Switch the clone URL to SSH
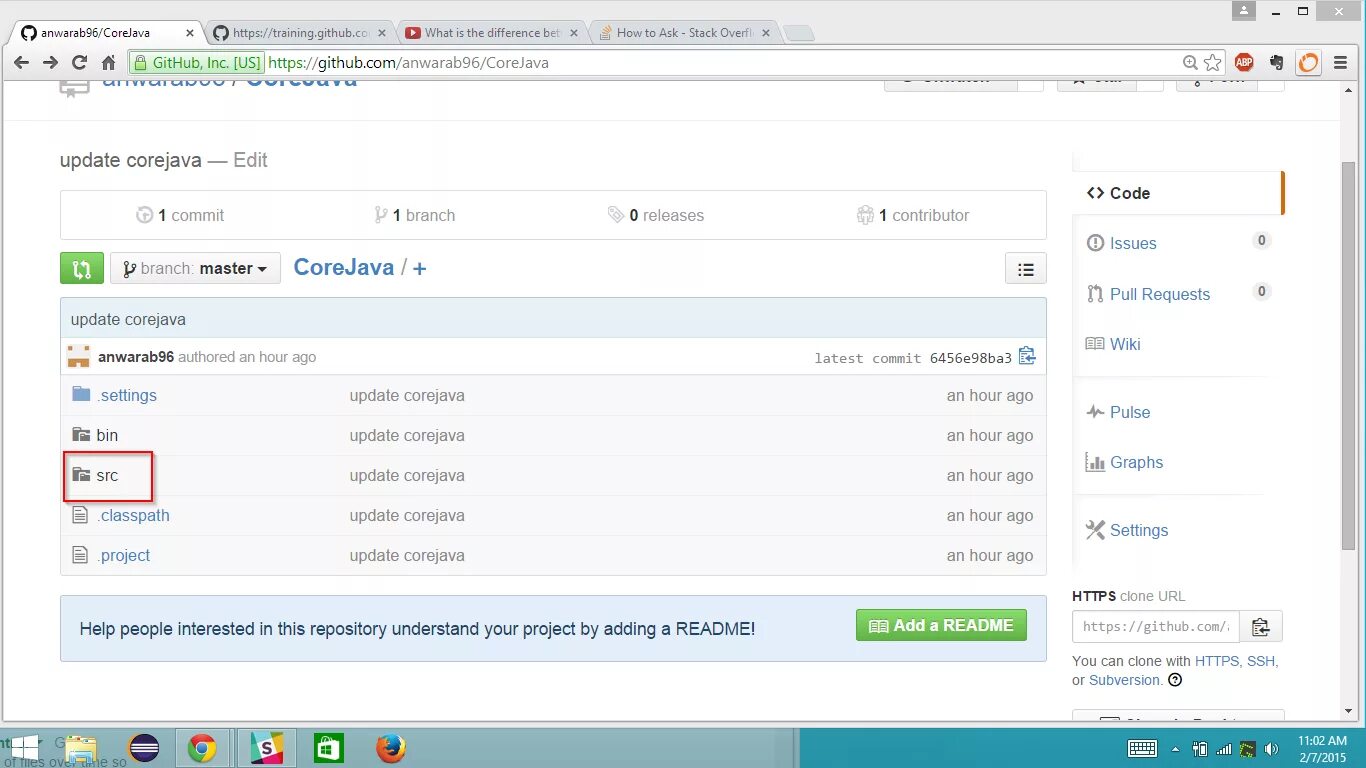Viewport: 1366px width, 768px height. pos(1261,661)
